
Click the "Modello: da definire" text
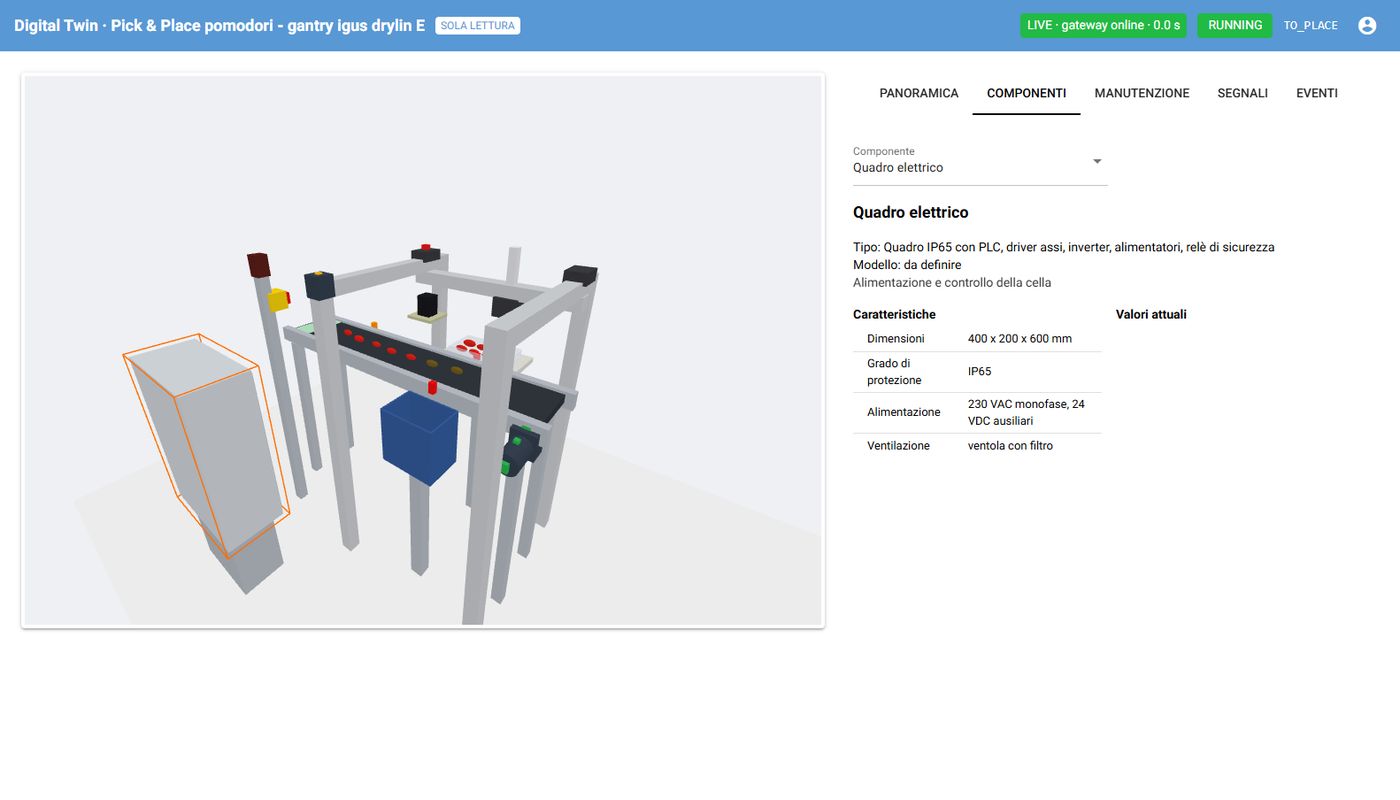[907, 265]
